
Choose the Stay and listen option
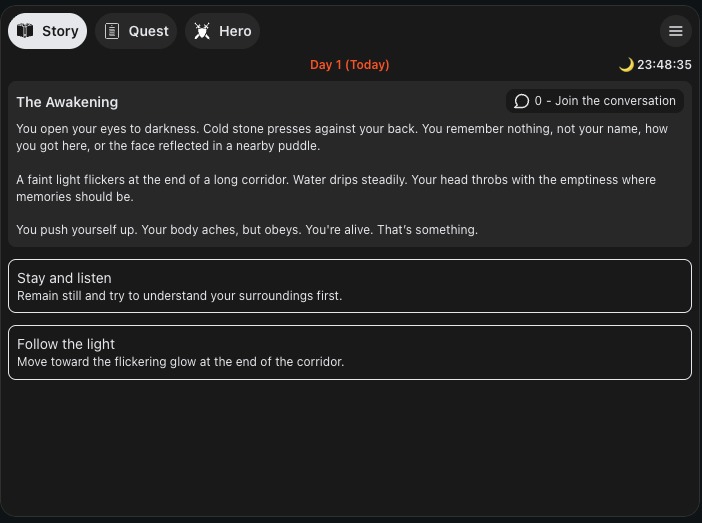coord(350,286)
